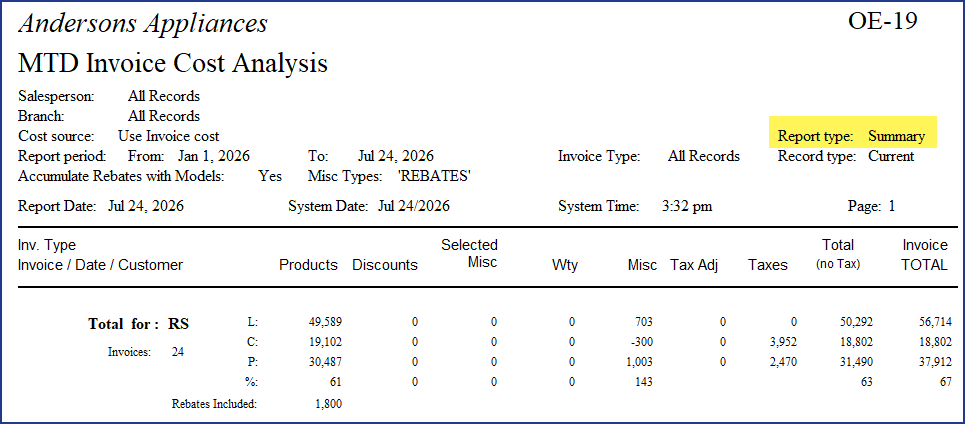965x424 pixels.
Task: Select the 'REBATES' misc type value
Action: [434, 176]
